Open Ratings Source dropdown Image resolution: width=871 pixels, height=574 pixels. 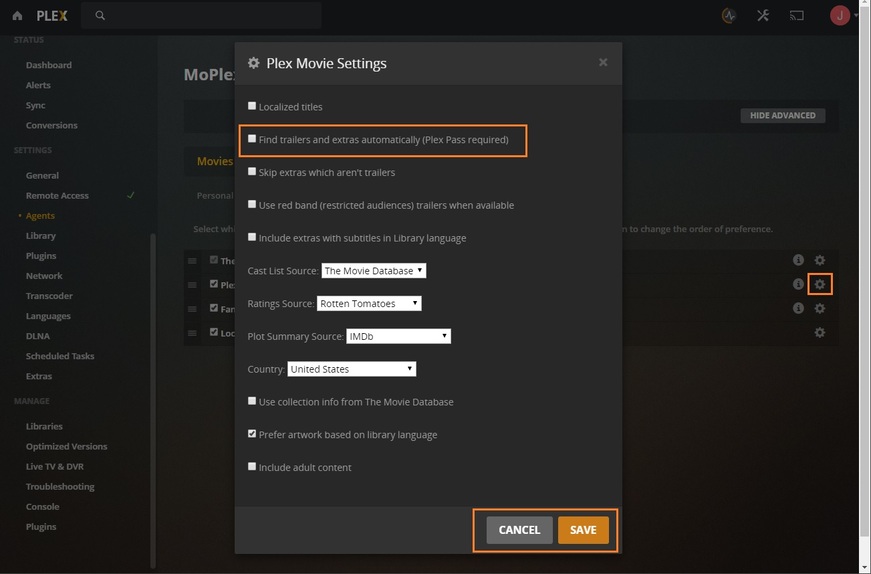(x=369, y=303)
